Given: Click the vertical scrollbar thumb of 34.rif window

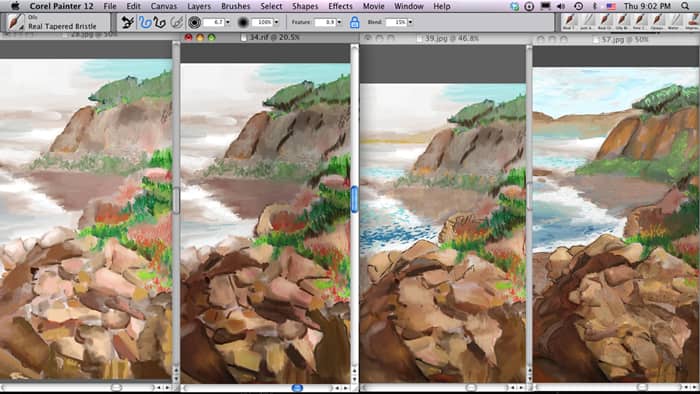Looking at the screenshot, I should 354,199.
